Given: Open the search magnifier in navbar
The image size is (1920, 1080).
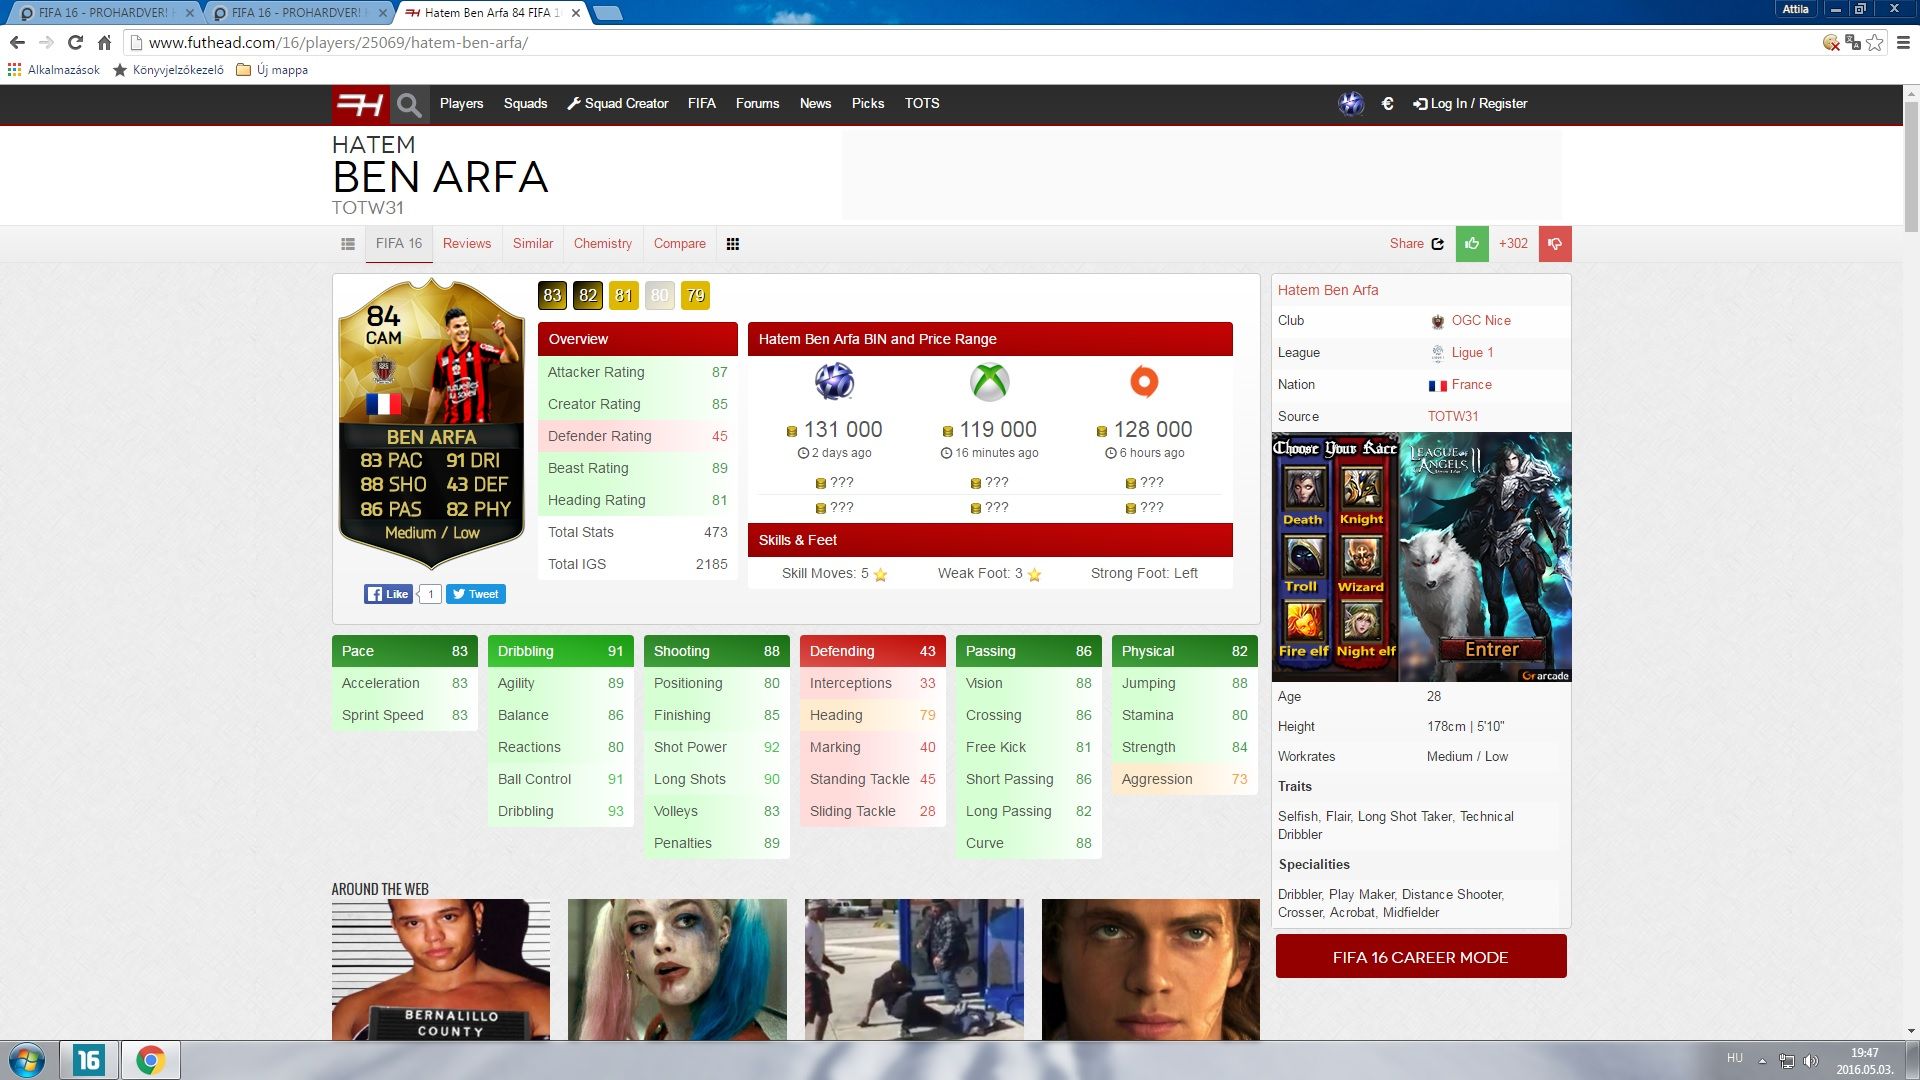Looking at the screenshot, I should (408, 104).
